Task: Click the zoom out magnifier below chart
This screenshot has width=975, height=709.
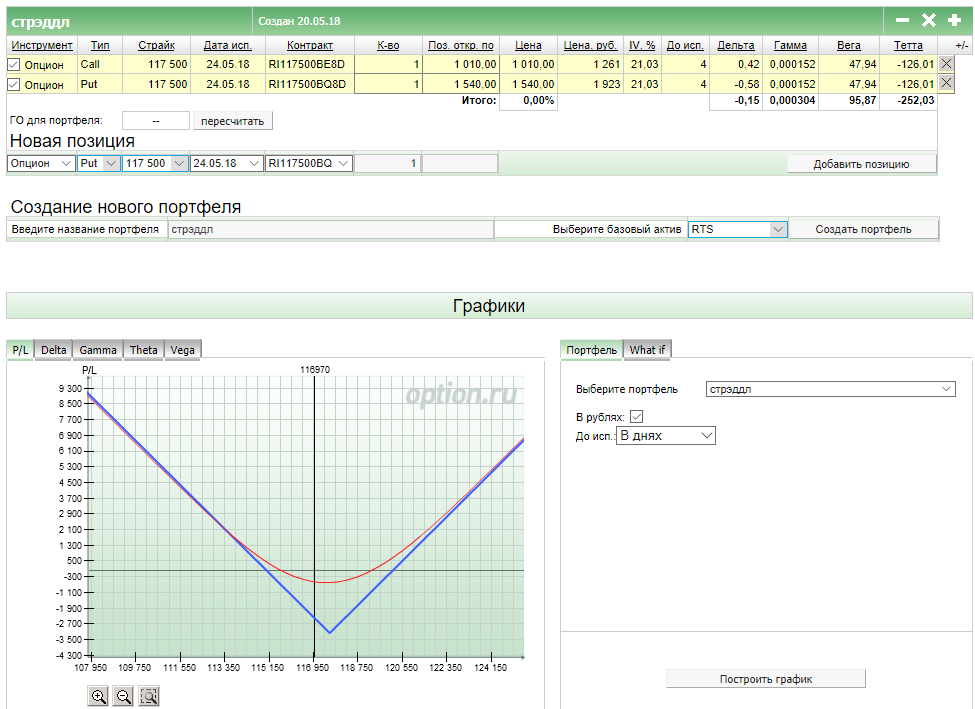Action: pyautogui.click(x=123, y=696)
